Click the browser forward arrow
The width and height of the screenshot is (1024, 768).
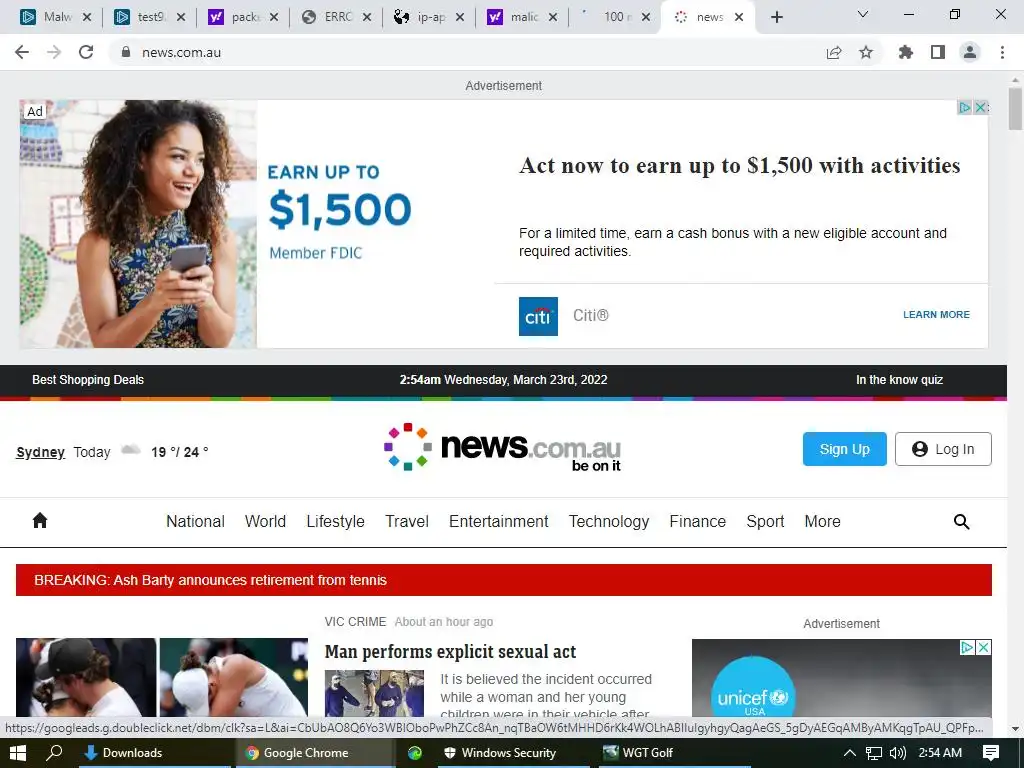(54, 52)
